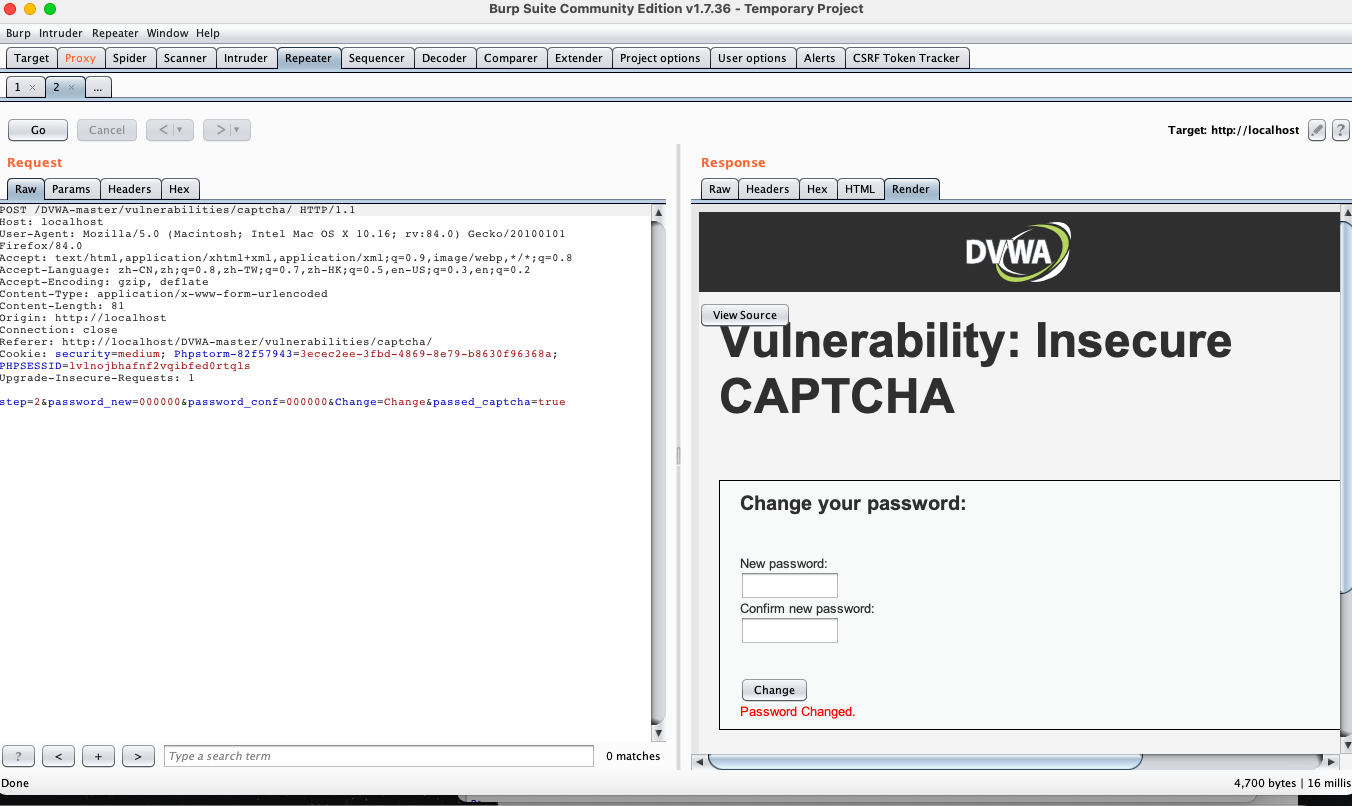Close Repeater tab 2 with its x
The height and width of the screenshot is (806, 1352).
[x=71, y=88]
